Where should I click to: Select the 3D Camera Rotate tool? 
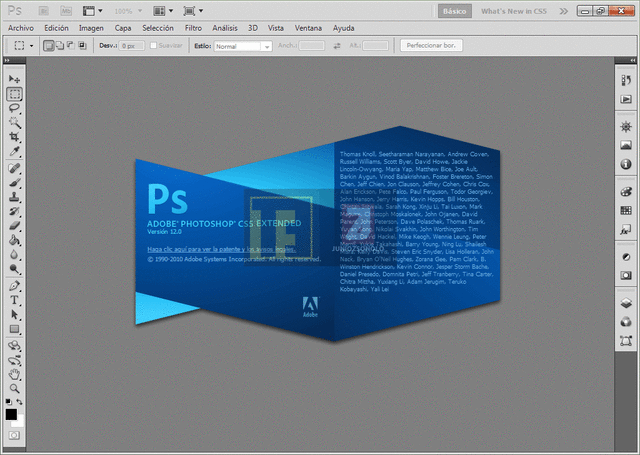[x=14, y=360]
